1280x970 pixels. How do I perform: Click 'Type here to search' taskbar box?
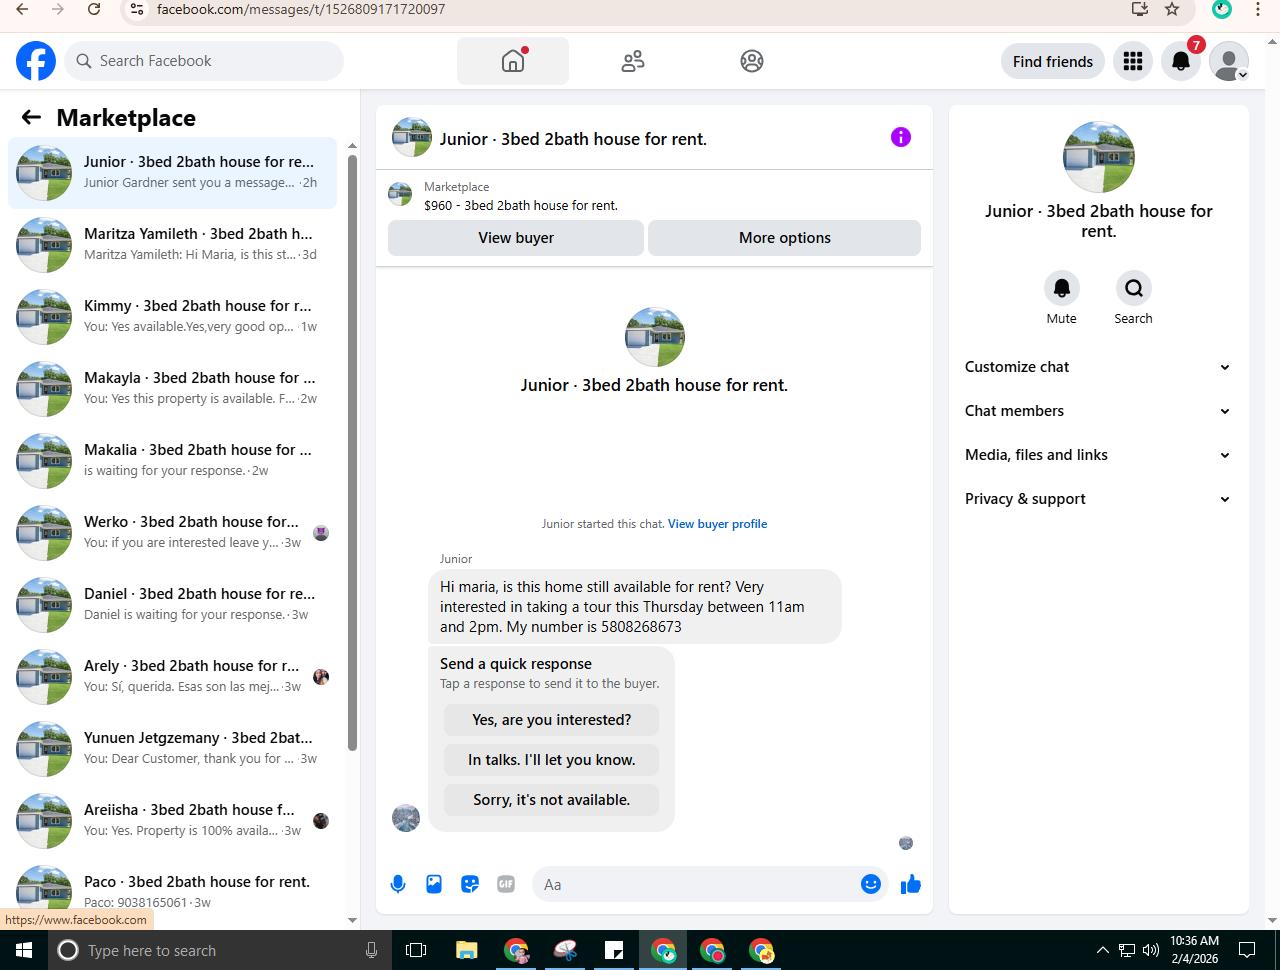[219, 950]
